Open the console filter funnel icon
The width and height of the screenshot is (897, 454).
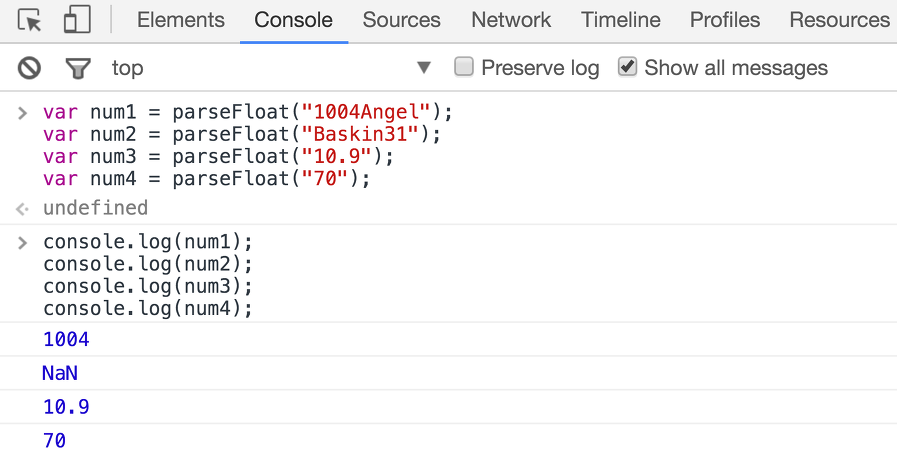[77, 68]
